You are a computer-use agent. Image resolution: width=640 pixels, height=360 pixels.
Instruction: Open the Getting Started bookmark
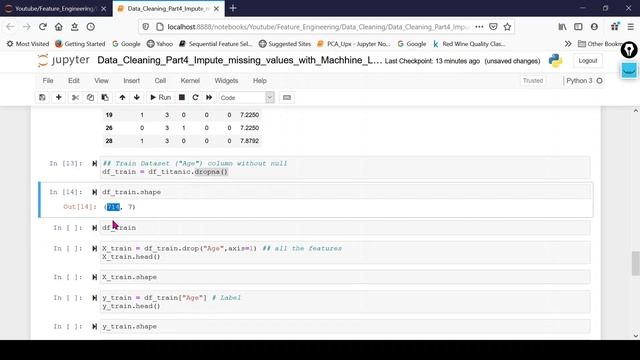coord(80,44)
